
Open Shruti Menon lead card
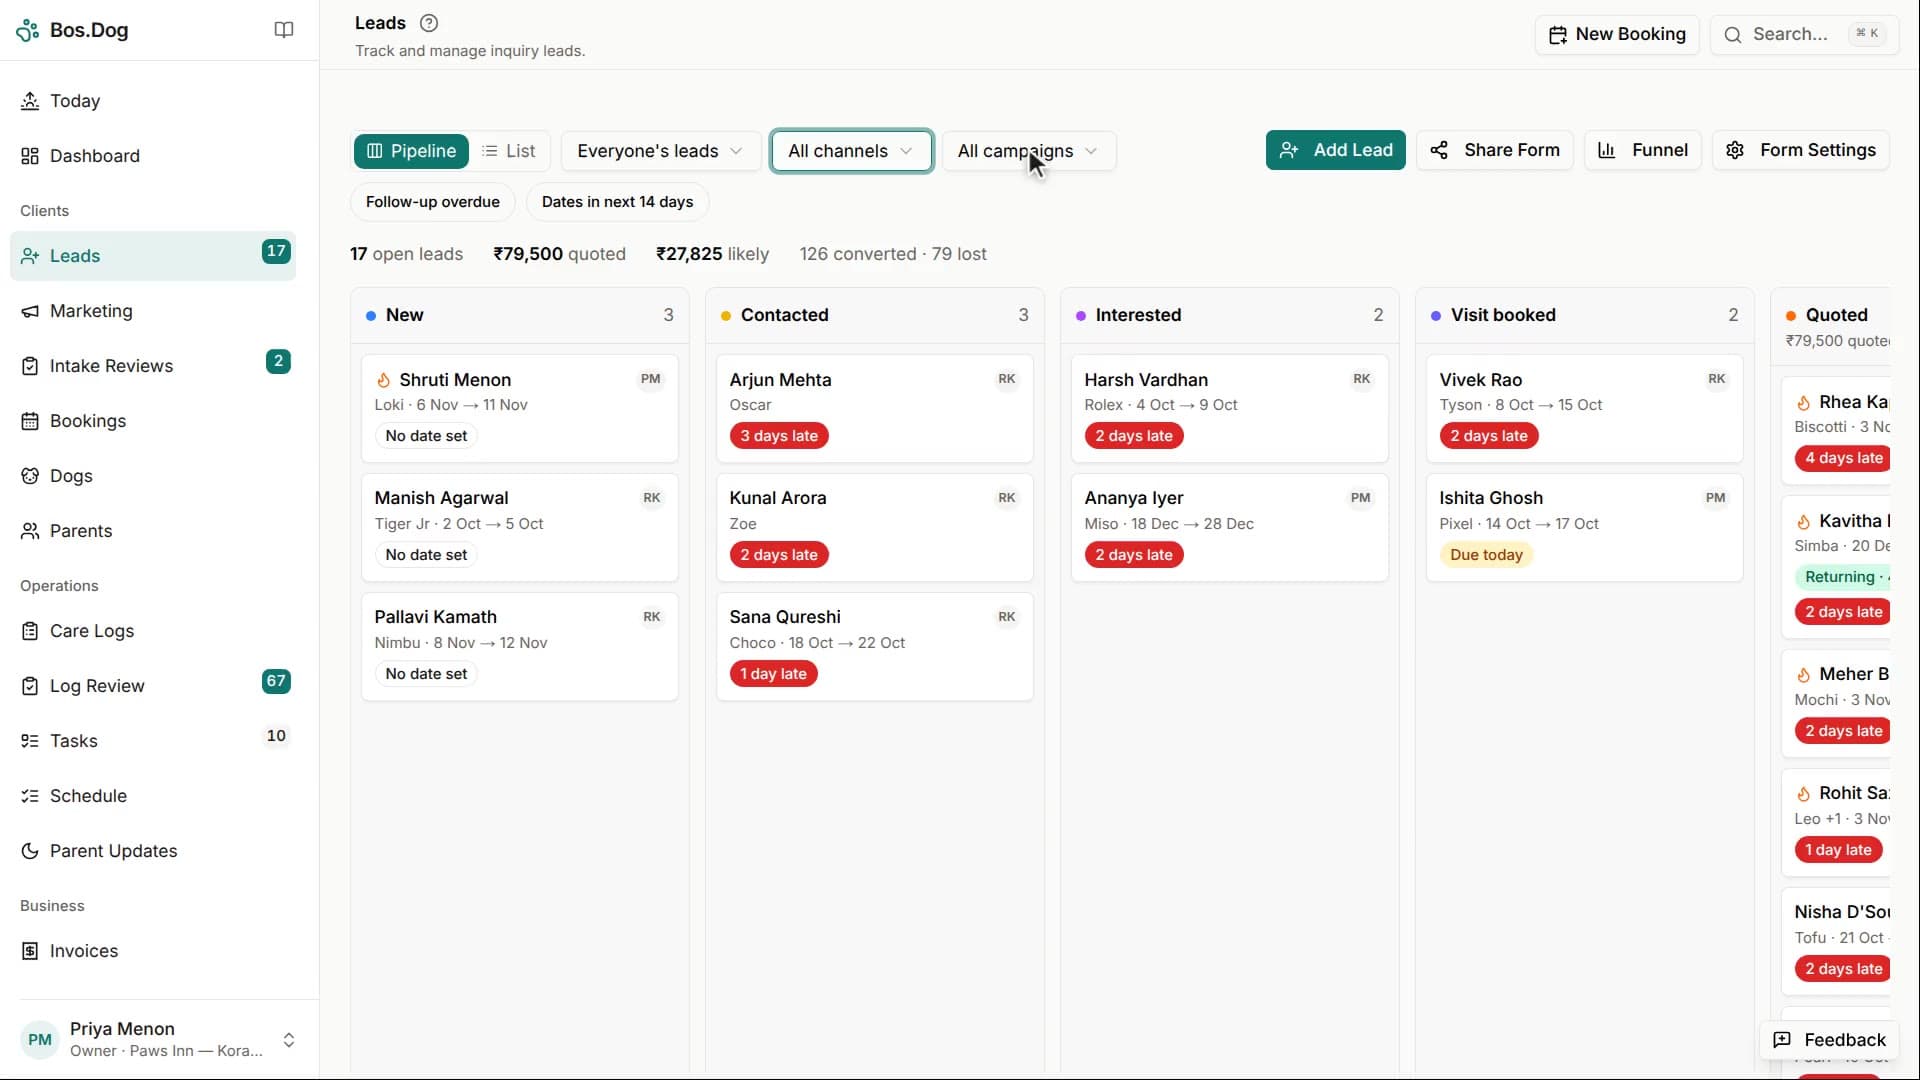point(519,408)
